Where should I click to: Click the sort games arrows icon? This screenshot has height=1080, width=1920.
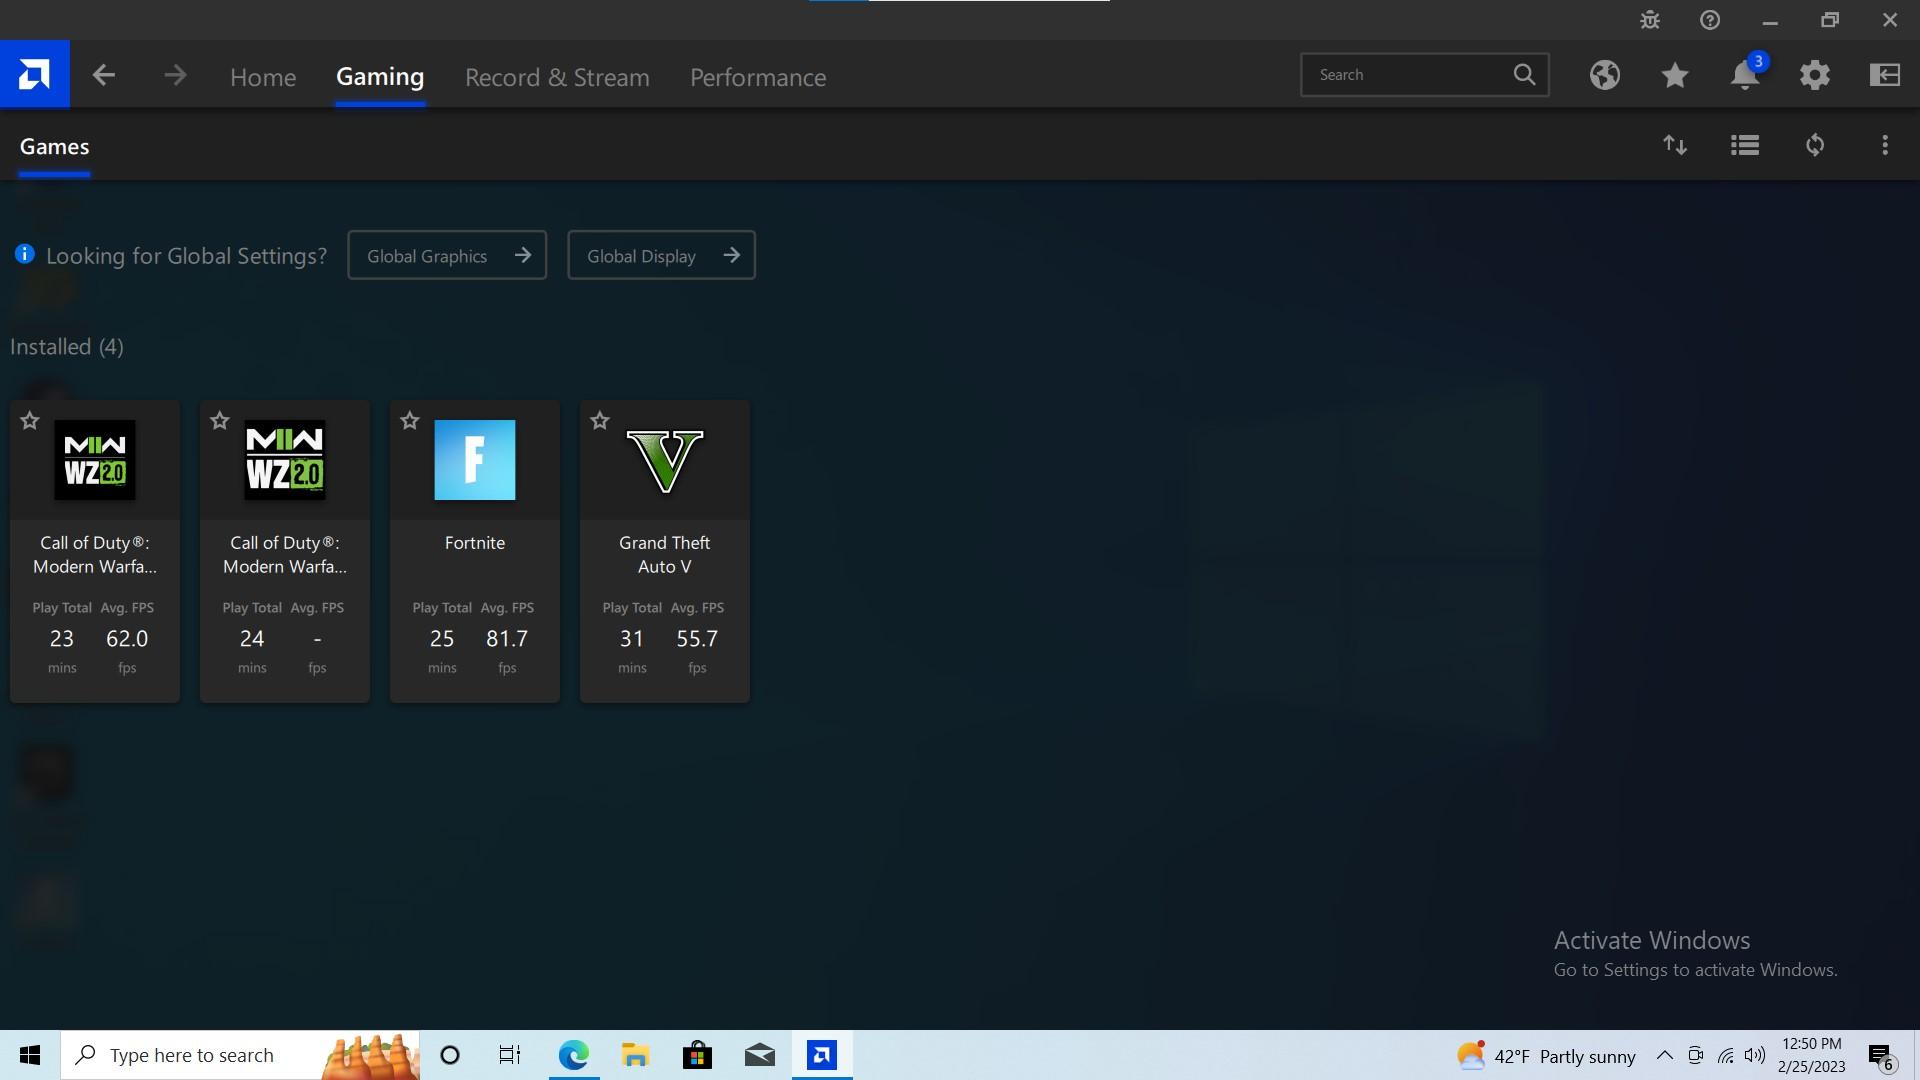point(1675,145)
